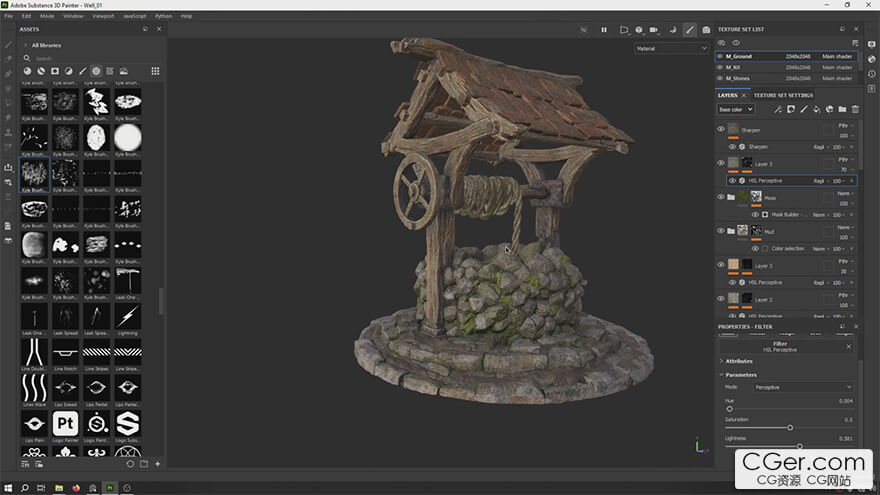
Task: Open the Mode Perceptive dropdown
Action: 803,387
